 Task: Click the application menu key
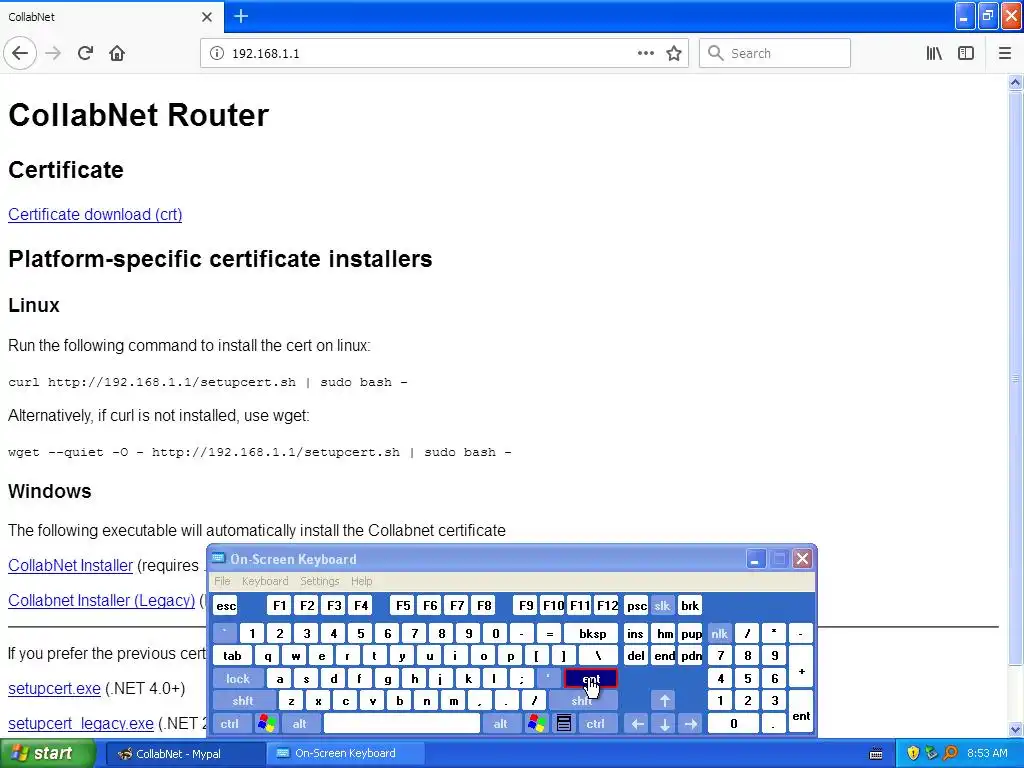(564, 724)
